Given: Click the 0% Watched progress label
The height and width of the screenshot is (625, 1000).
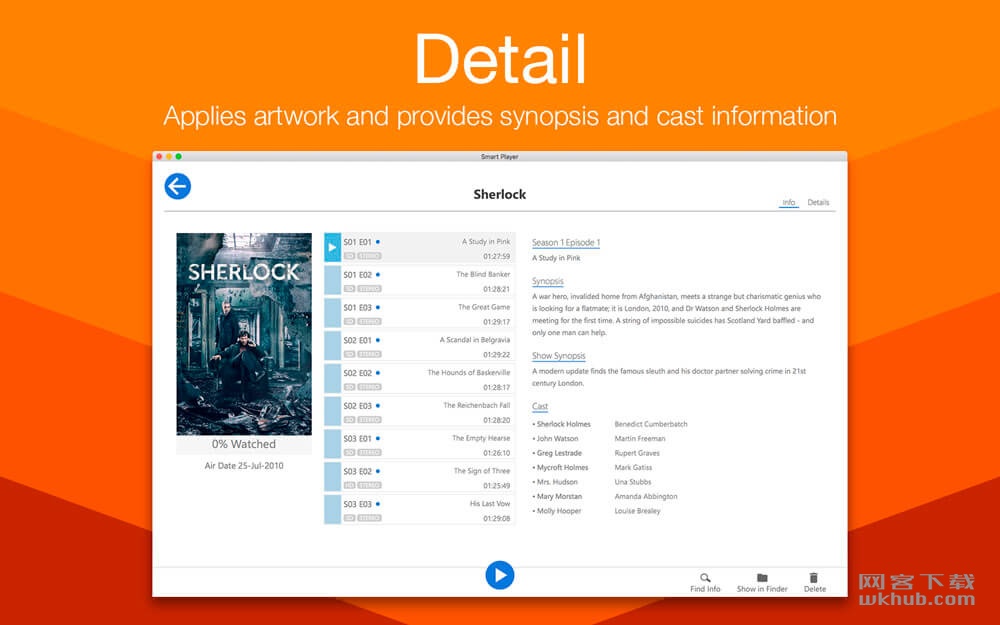Looking at the screenshot, I should 244,444.
